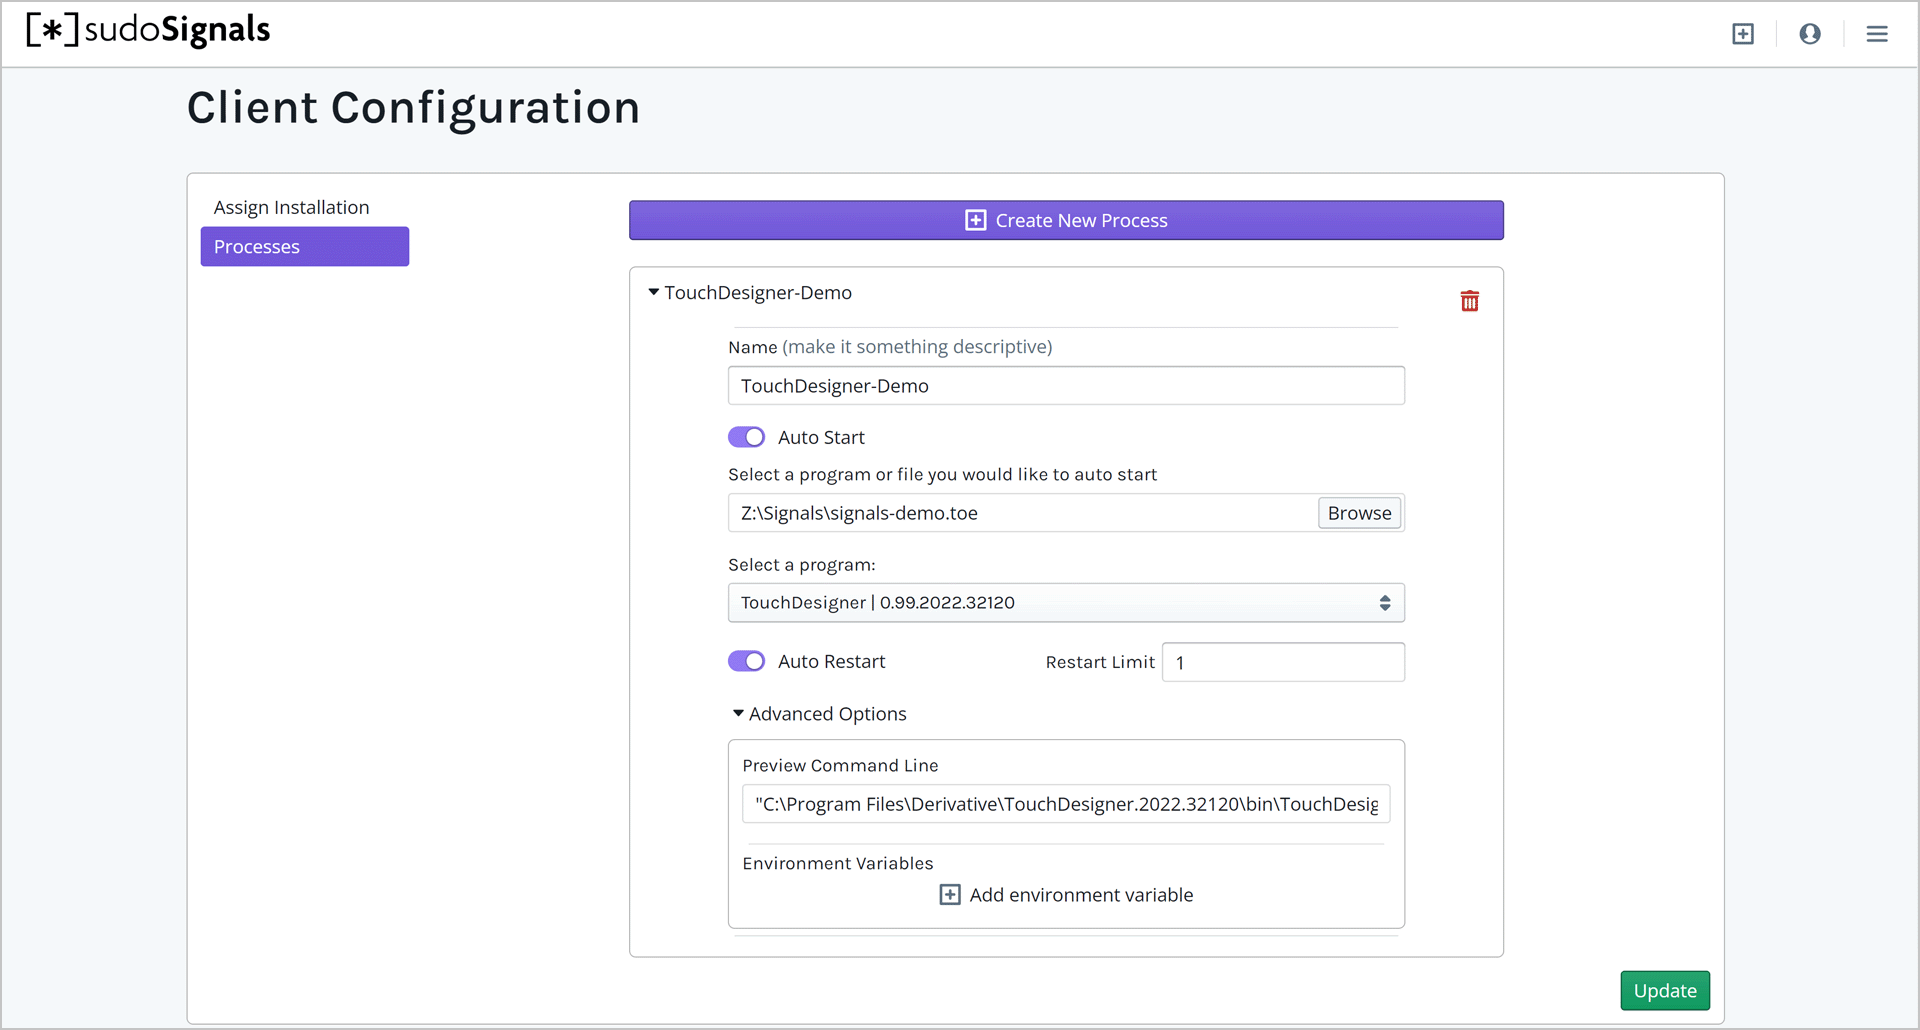This screenshot has height=1030, width=1920.
Task: Click the Name input field
Action: [1066, 386]
